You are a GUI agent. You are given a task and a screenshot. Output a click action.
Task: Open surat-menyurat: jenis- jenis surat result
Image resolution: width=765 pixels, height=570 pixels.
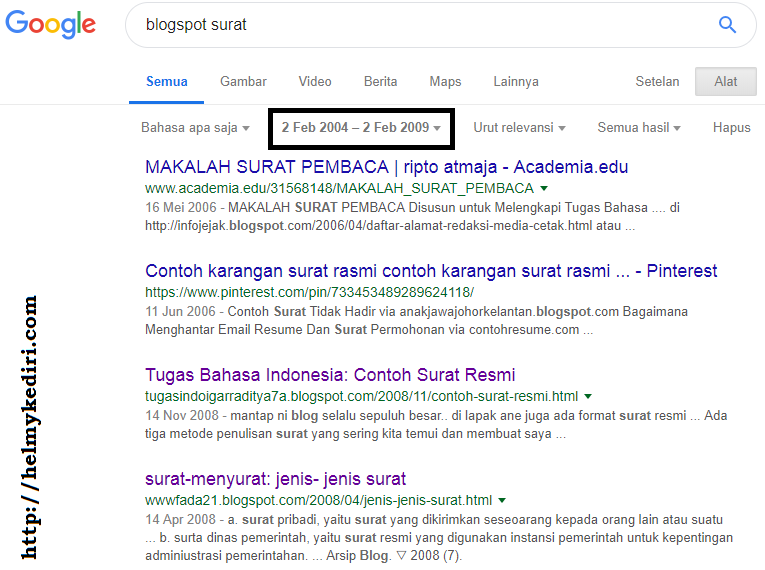coord(275,479)
